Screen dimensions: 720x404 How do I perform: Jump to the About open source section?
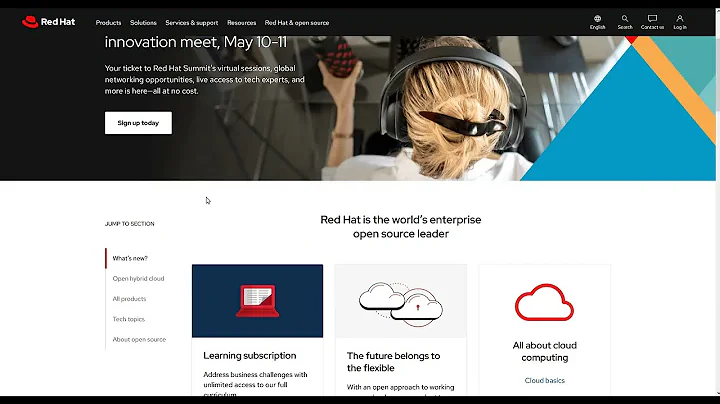click(x=139, y=339)
